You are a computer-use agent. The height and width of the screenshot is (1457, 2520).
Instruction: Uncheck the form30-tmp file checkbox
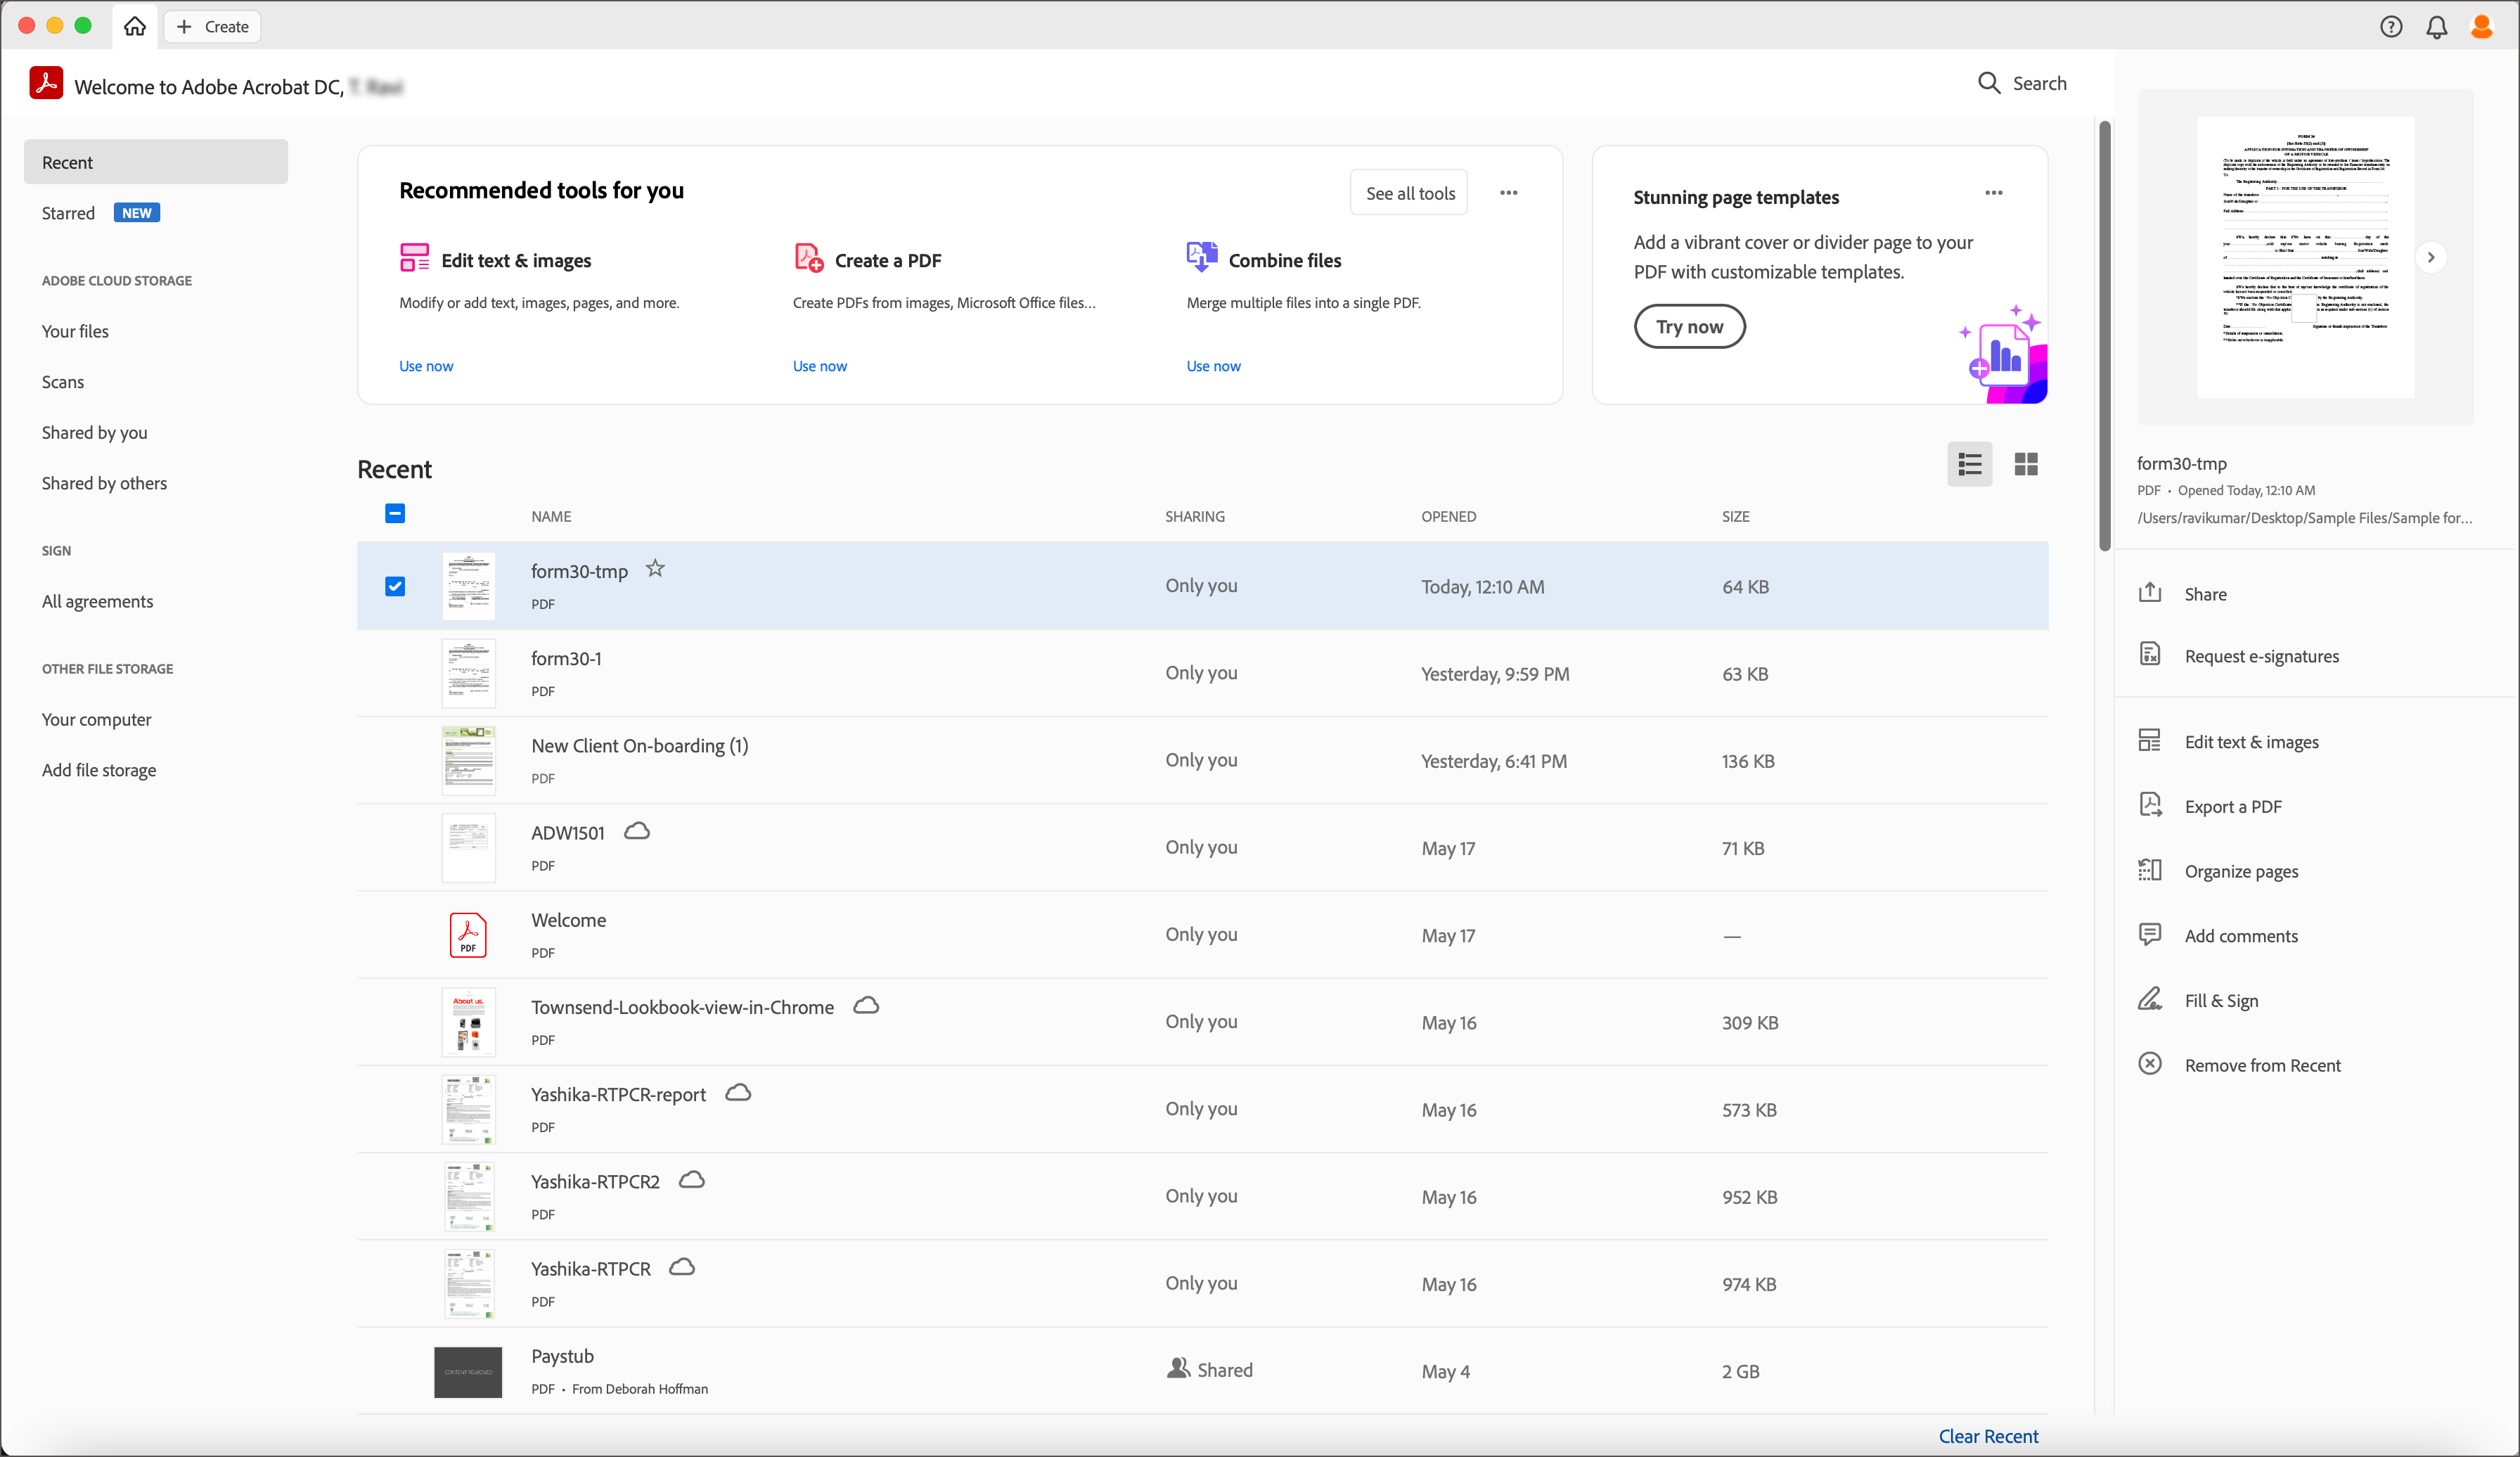(x=395, y=586)
